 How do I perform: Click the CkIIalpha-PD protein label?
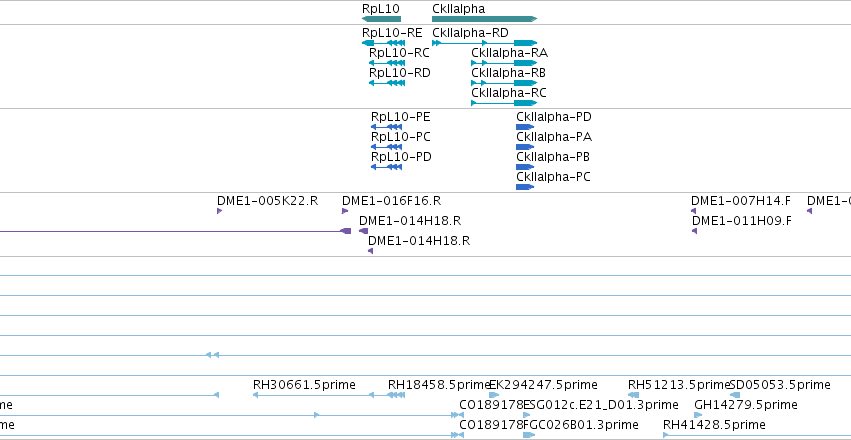click(554, 117)
